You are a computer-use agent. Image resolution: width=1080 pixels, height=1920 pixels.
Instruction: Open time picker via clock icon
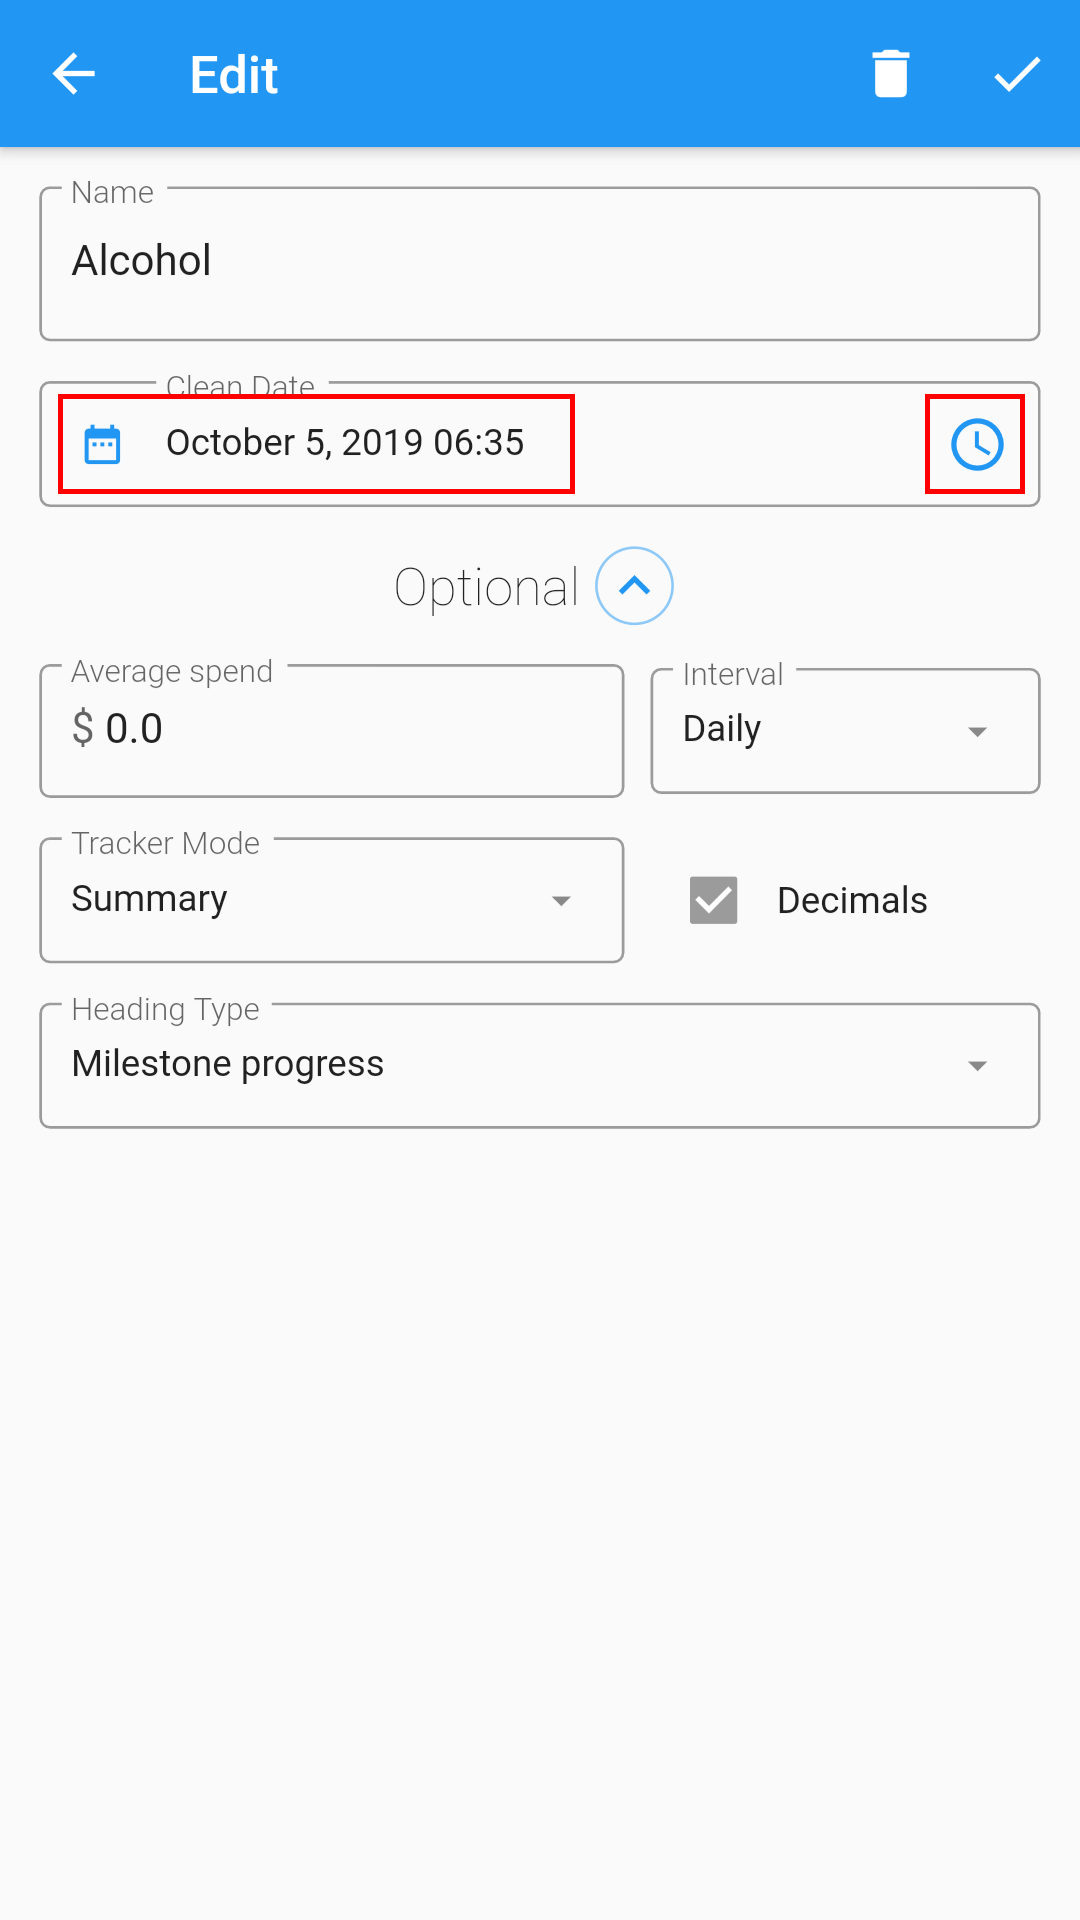pyautogui.click(x=976, y=445)
